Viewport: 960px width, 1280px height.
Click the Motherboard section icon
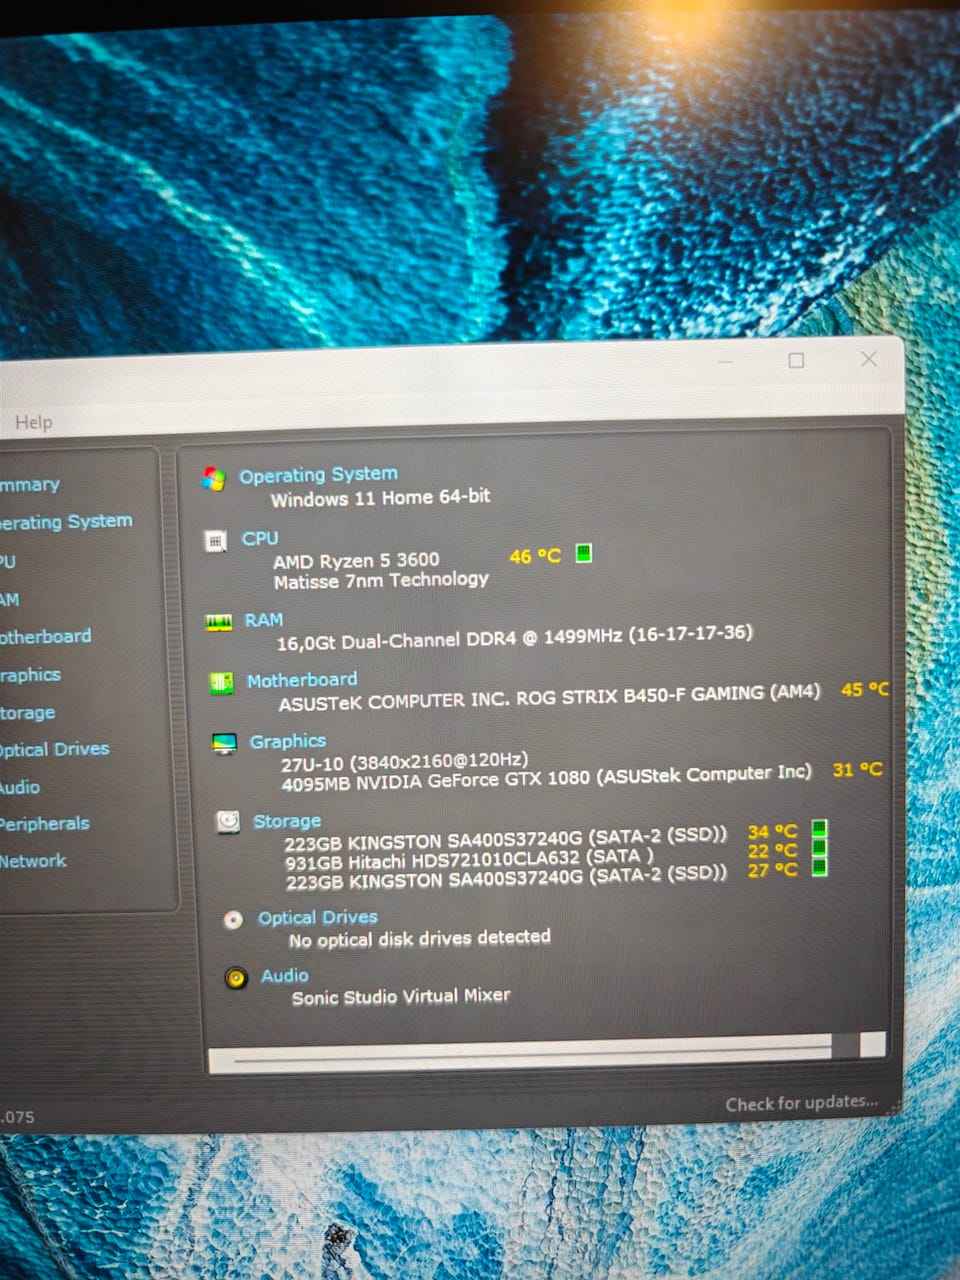(221, 683)
